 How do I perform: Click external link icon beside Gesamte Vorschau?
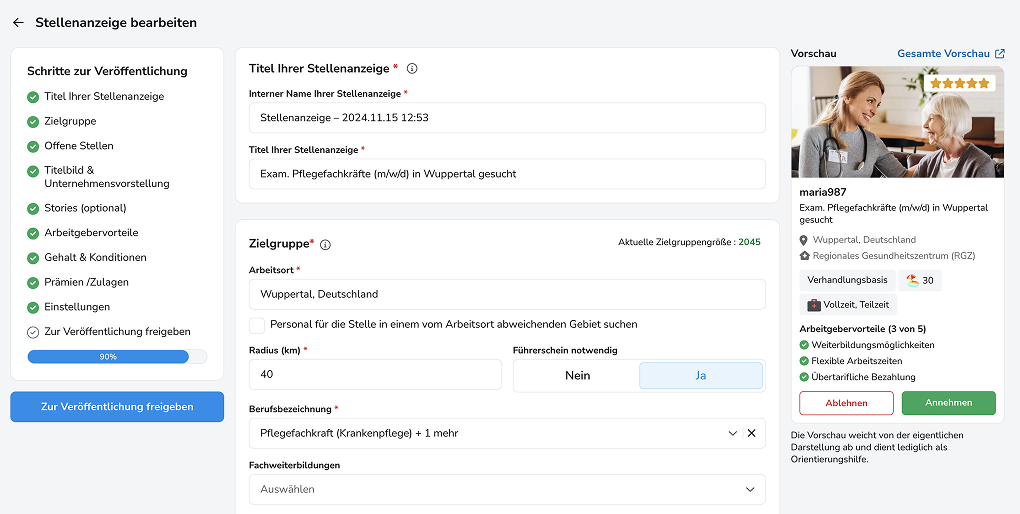tap(1000, 53)
